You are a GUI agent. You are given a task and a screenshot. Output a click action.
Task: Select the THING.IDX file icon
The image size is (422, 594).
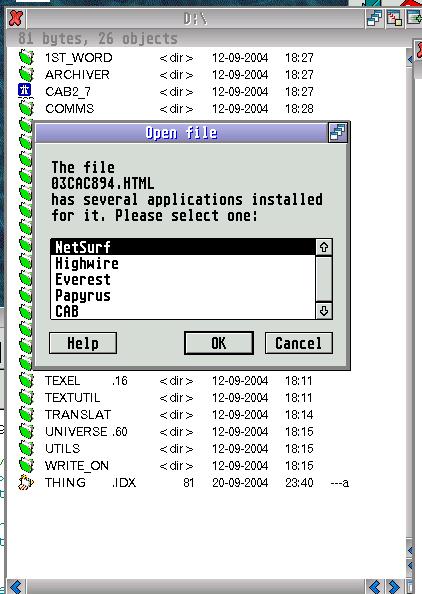click(26, 482)
